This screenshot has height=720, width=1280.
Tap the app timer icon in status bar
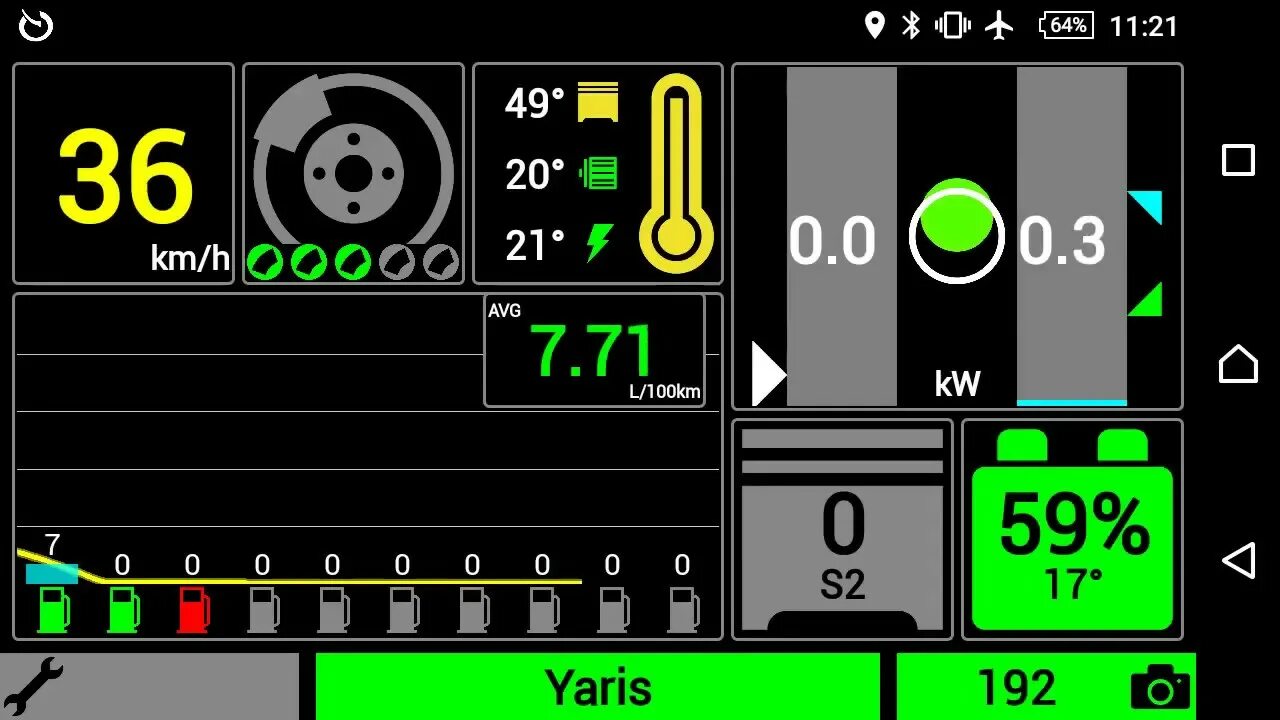click(36, 25)
